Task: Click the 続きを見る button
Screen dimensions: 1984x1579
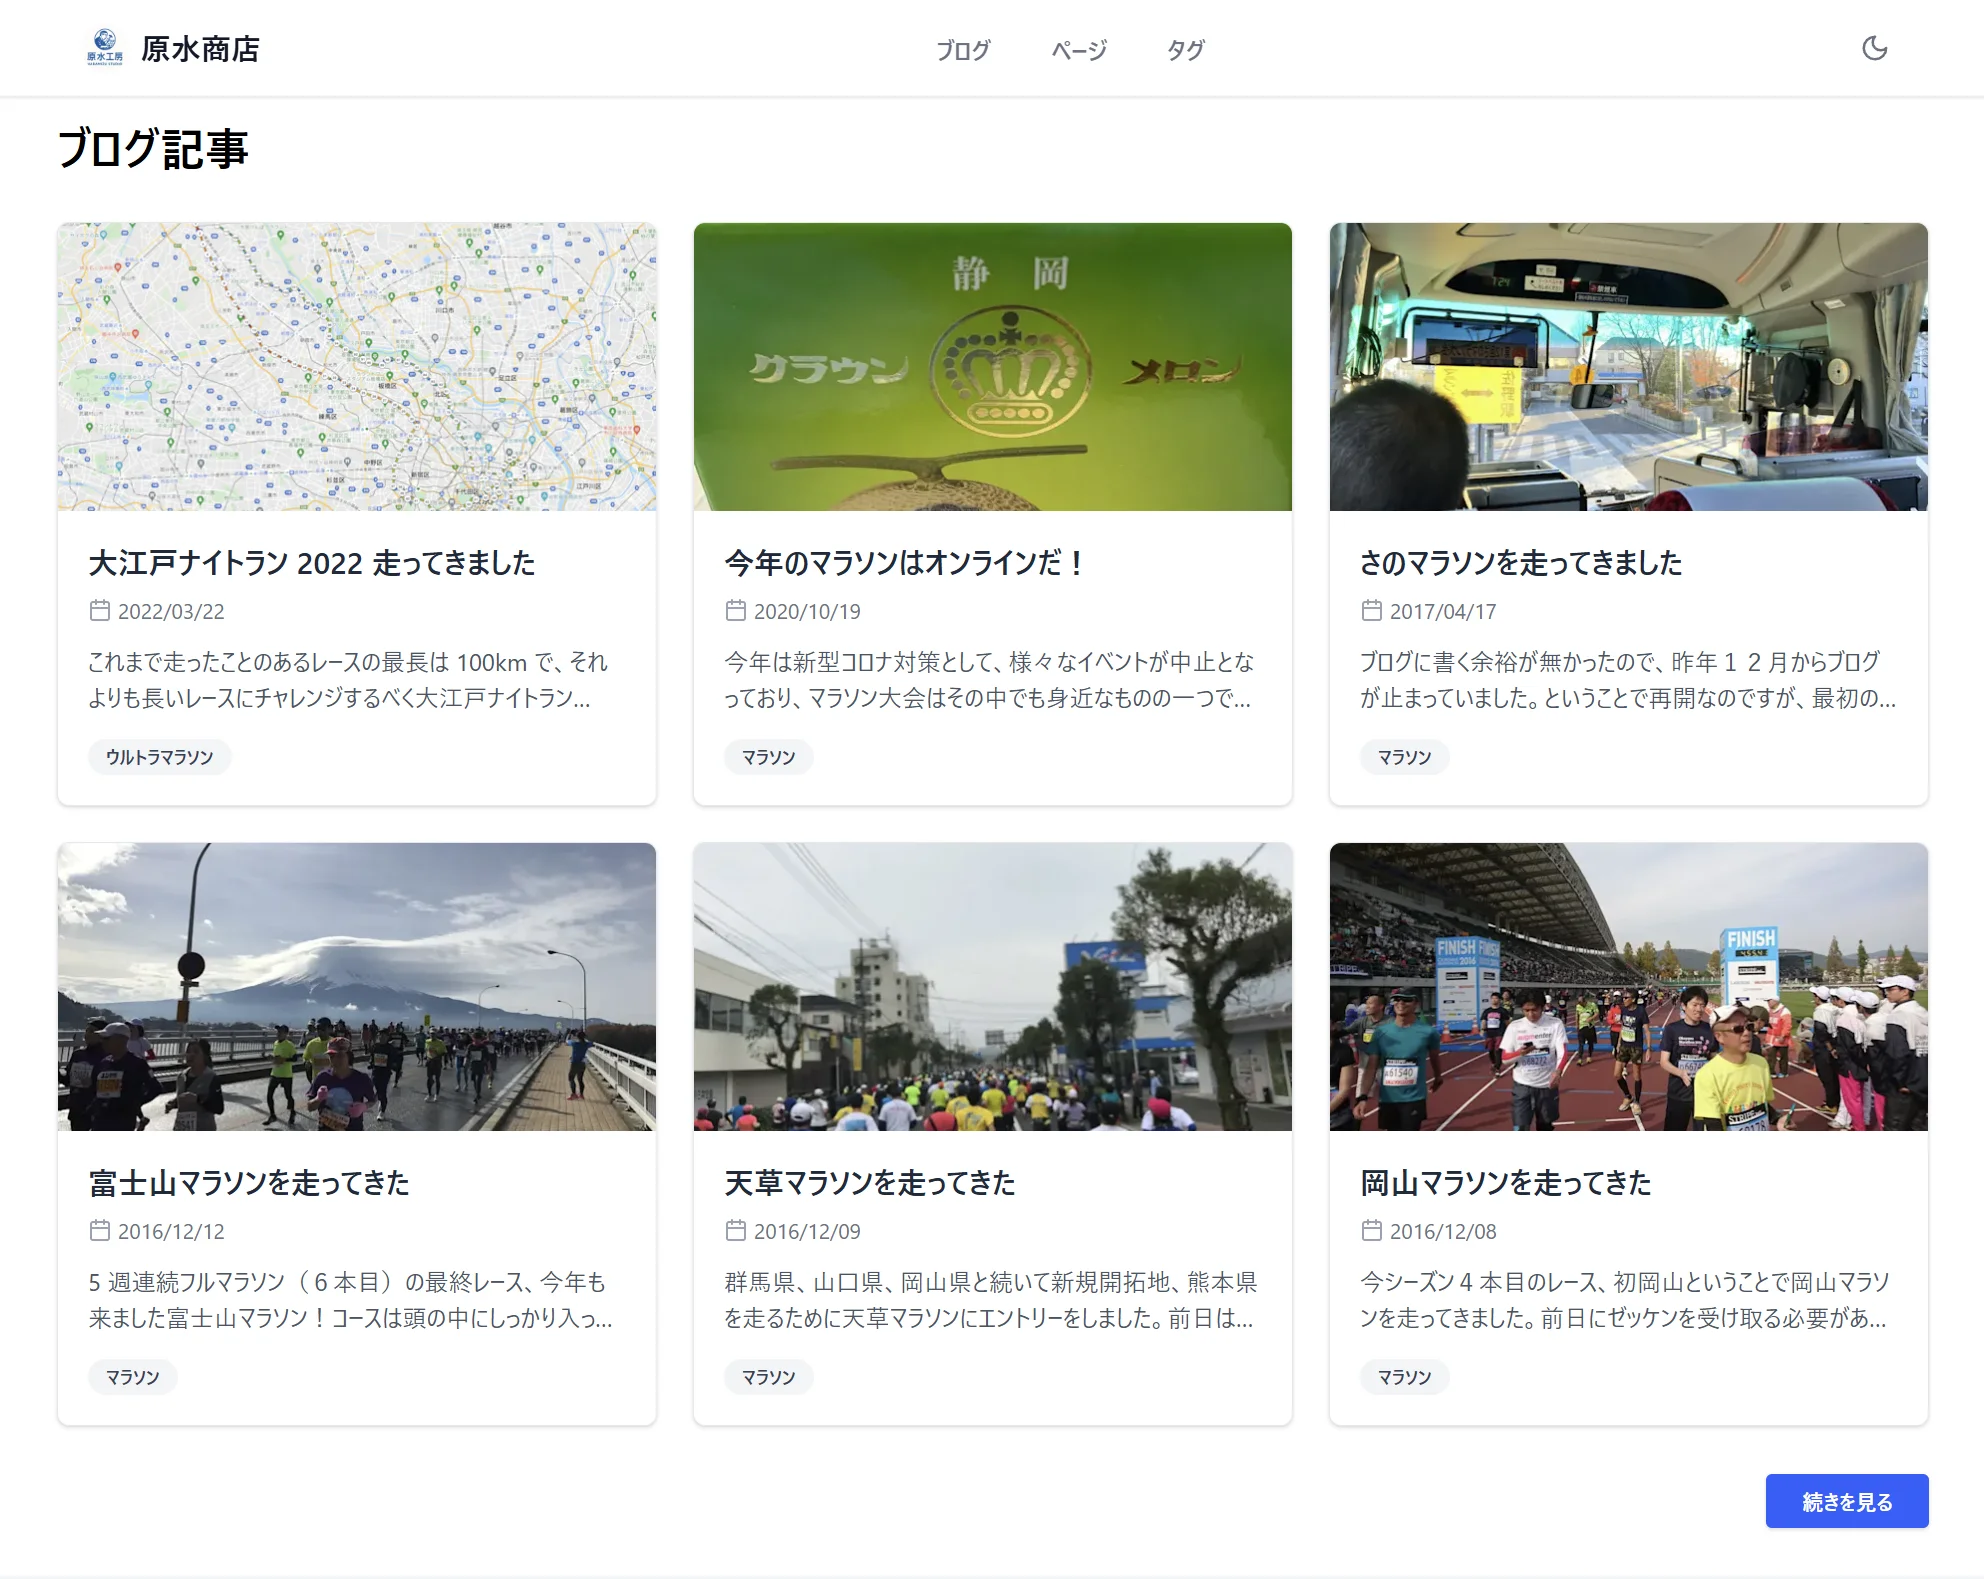Action: pyautogui.click(x=1846, y=1501)
